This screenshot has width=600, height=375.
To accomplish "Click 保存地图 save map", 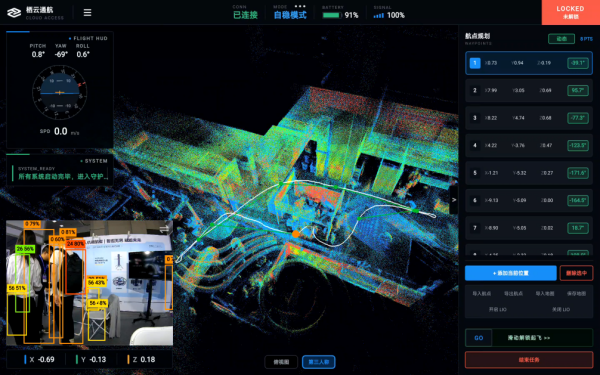I will pos(576,293).
